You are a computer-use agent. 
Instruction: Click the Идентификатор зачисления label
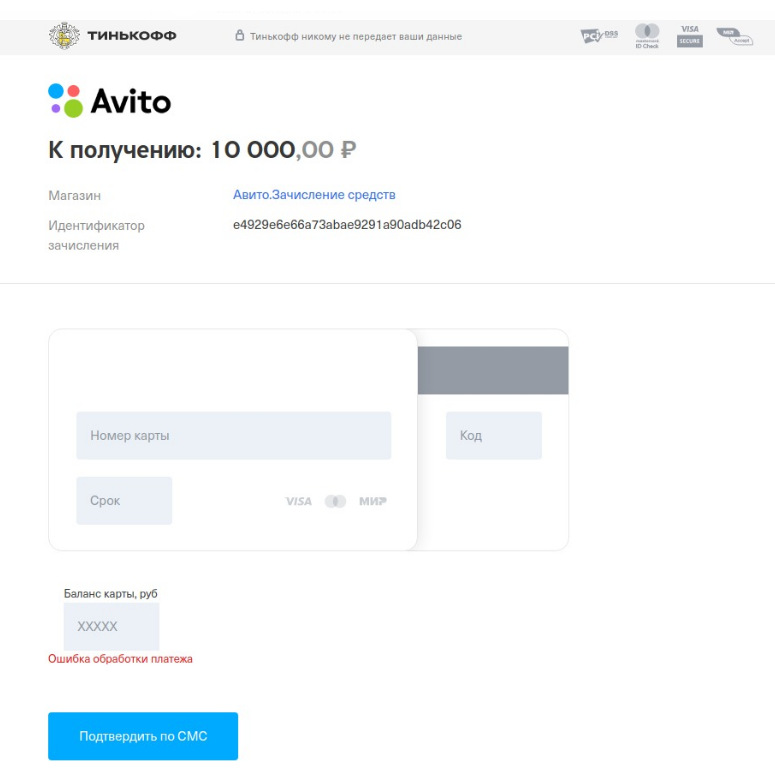(x=96, y=235)
